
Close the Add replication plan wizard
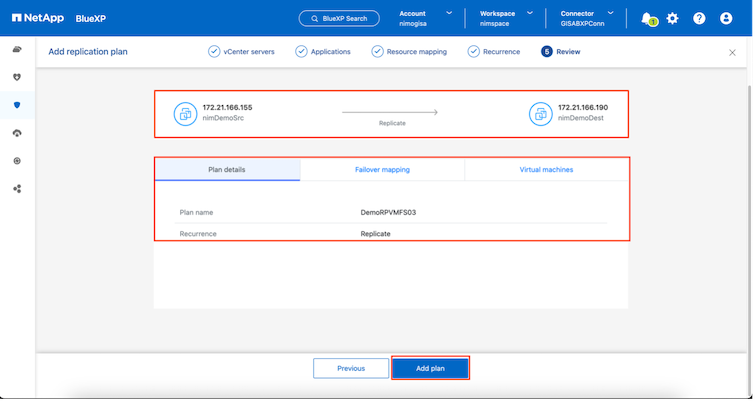pos(732,52)
